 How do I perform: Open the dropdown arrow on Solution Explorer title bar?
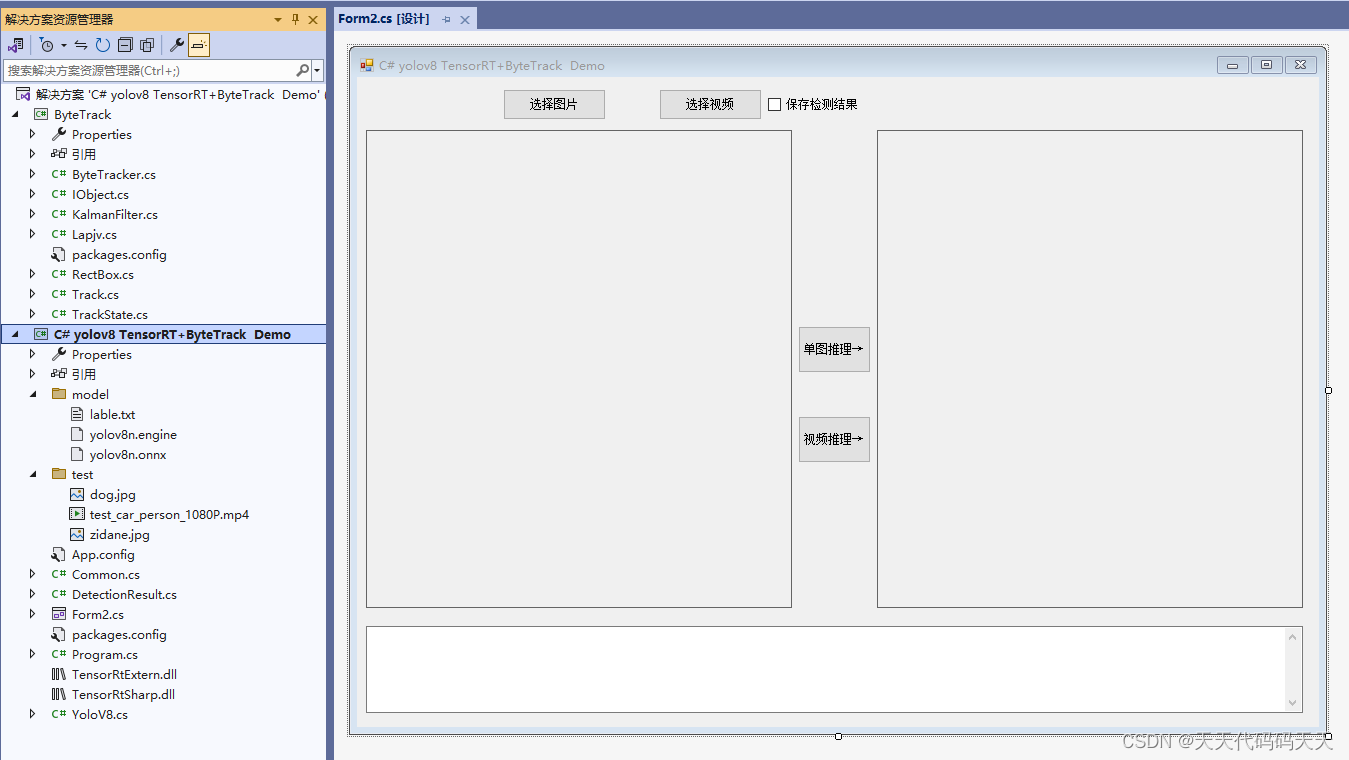[277, 19]
